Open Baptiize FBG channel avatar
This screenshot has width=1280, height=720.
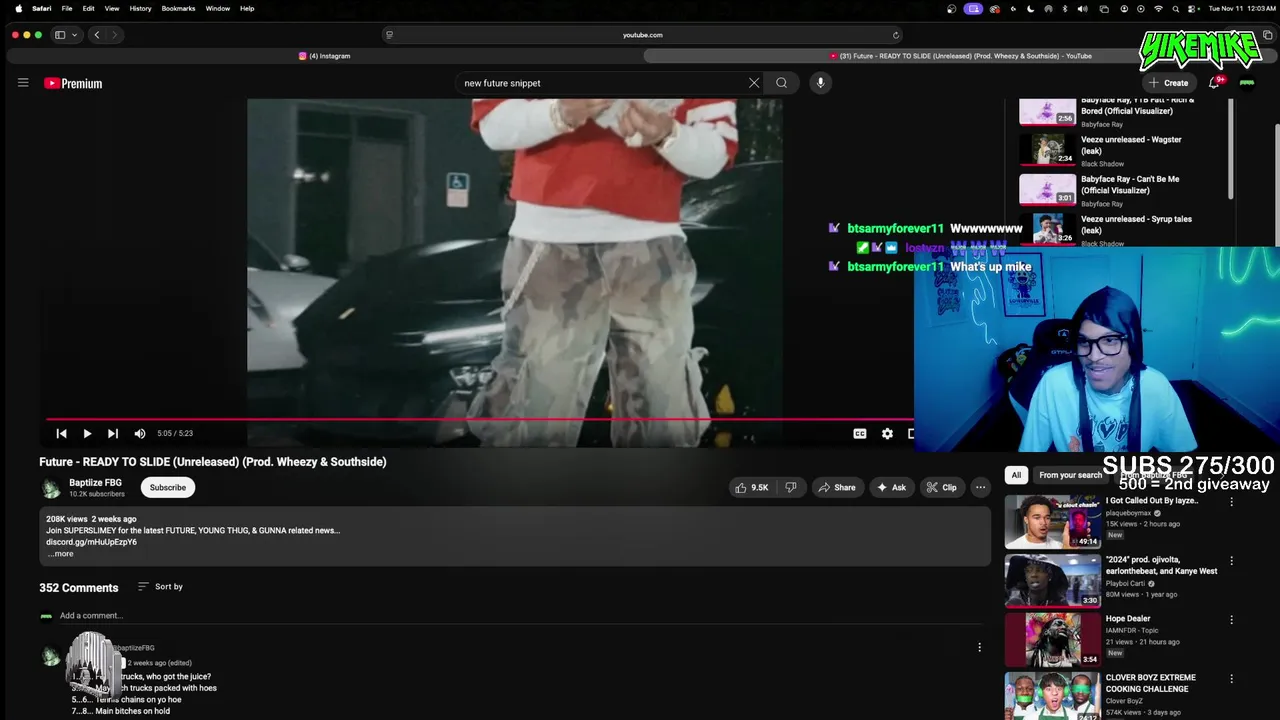(x=51, y=488)
